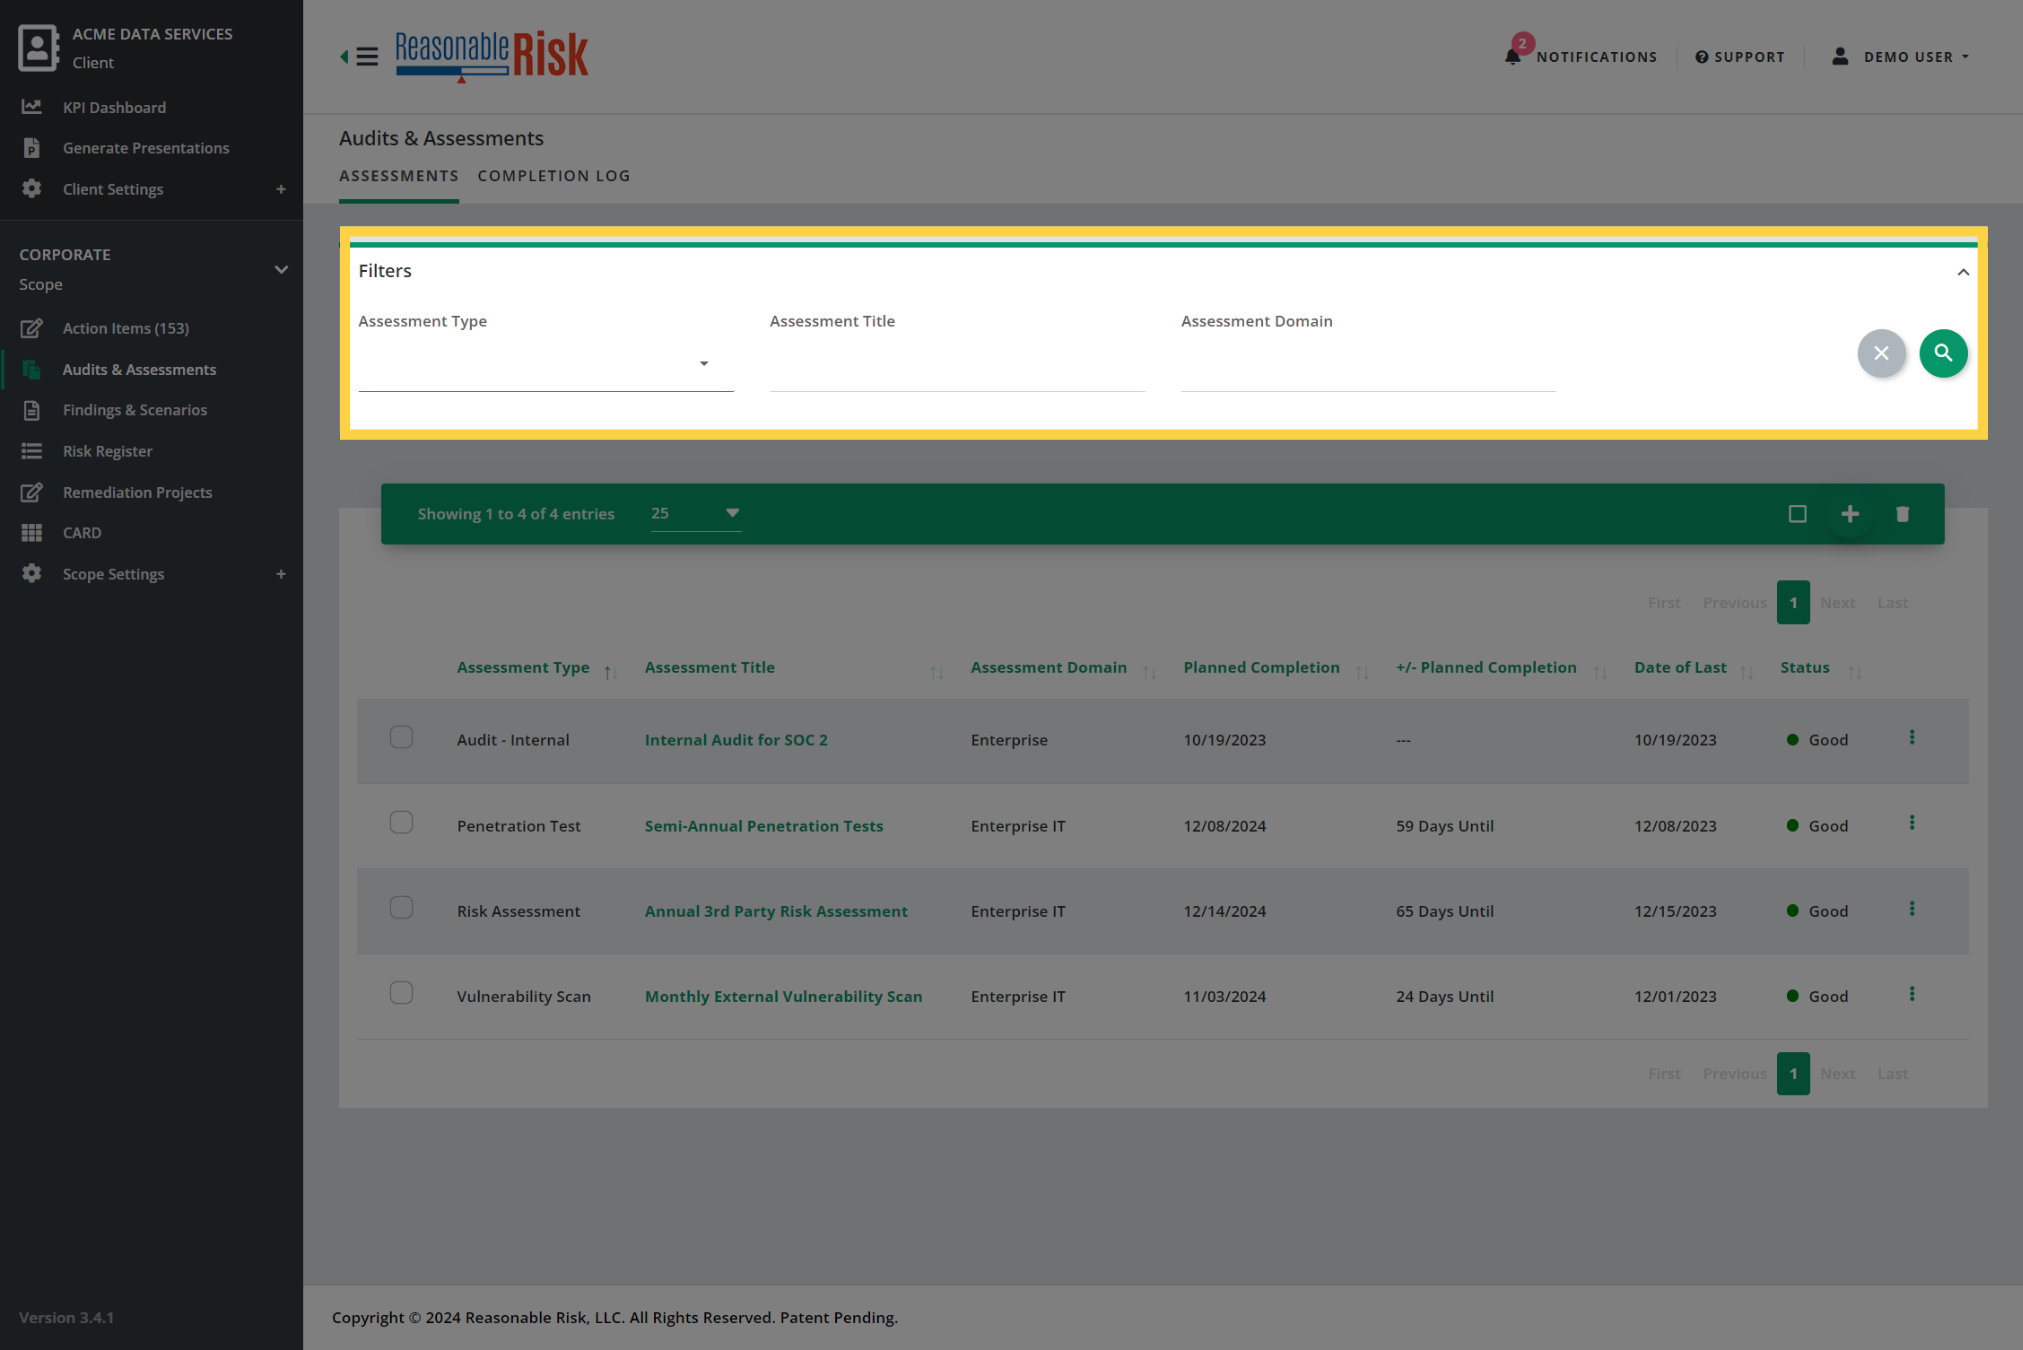The width and height of the screenshot is (2023, 1350).
Task: Click the Risk Register list icon
Action: [x=32, y=451]
